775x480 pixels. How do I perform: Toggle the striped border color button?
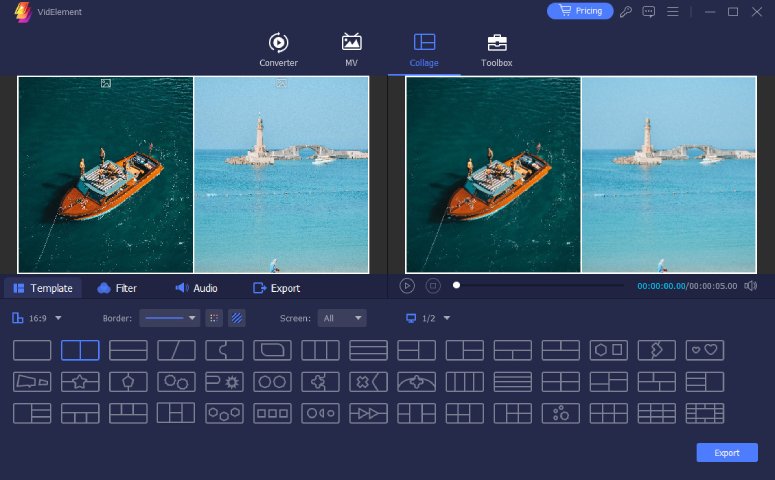[237, 318]
